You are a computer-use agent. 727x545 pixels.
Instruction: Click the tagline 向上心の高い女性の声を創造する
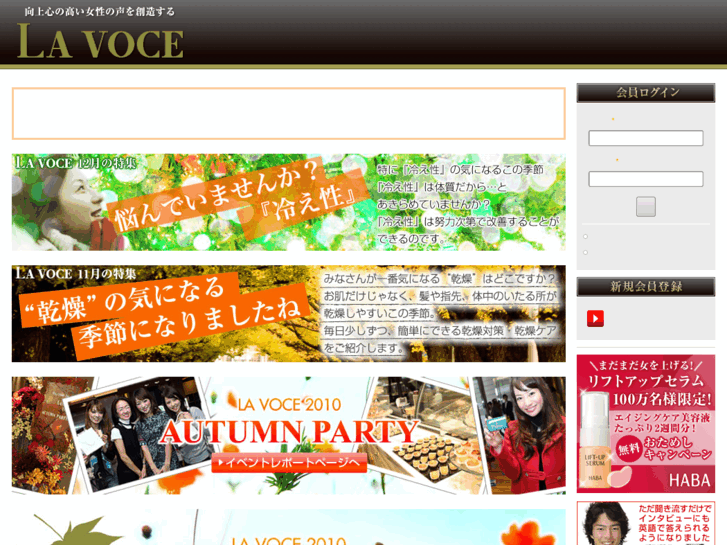(x=99, y=12)
